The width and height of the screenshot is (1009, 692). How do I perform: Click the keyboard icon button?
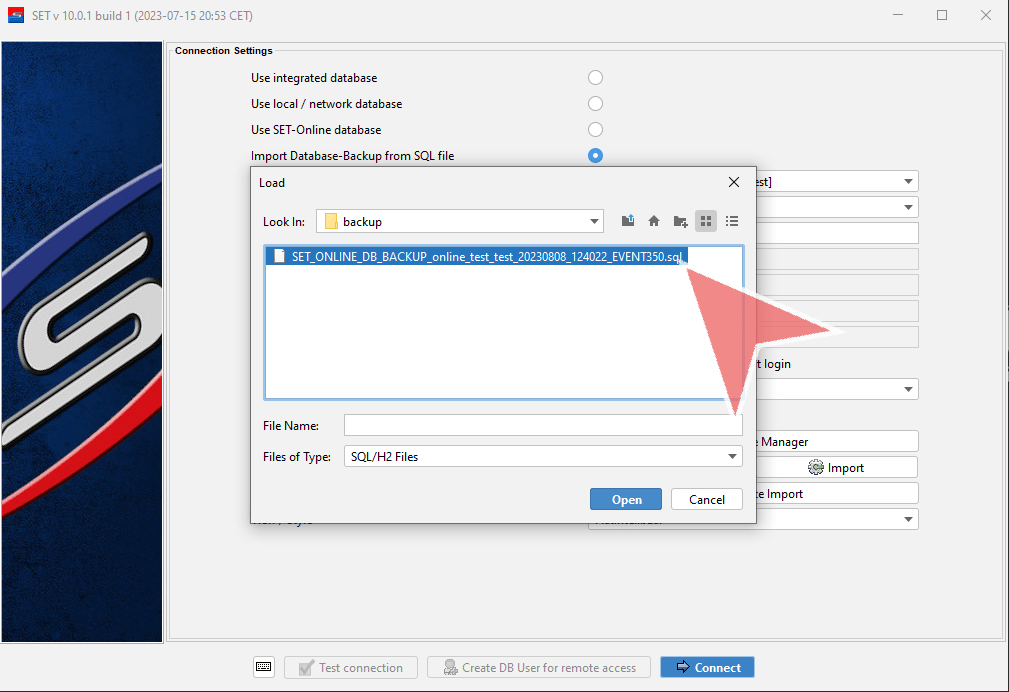pyautogui.click(x=264, y=667)
